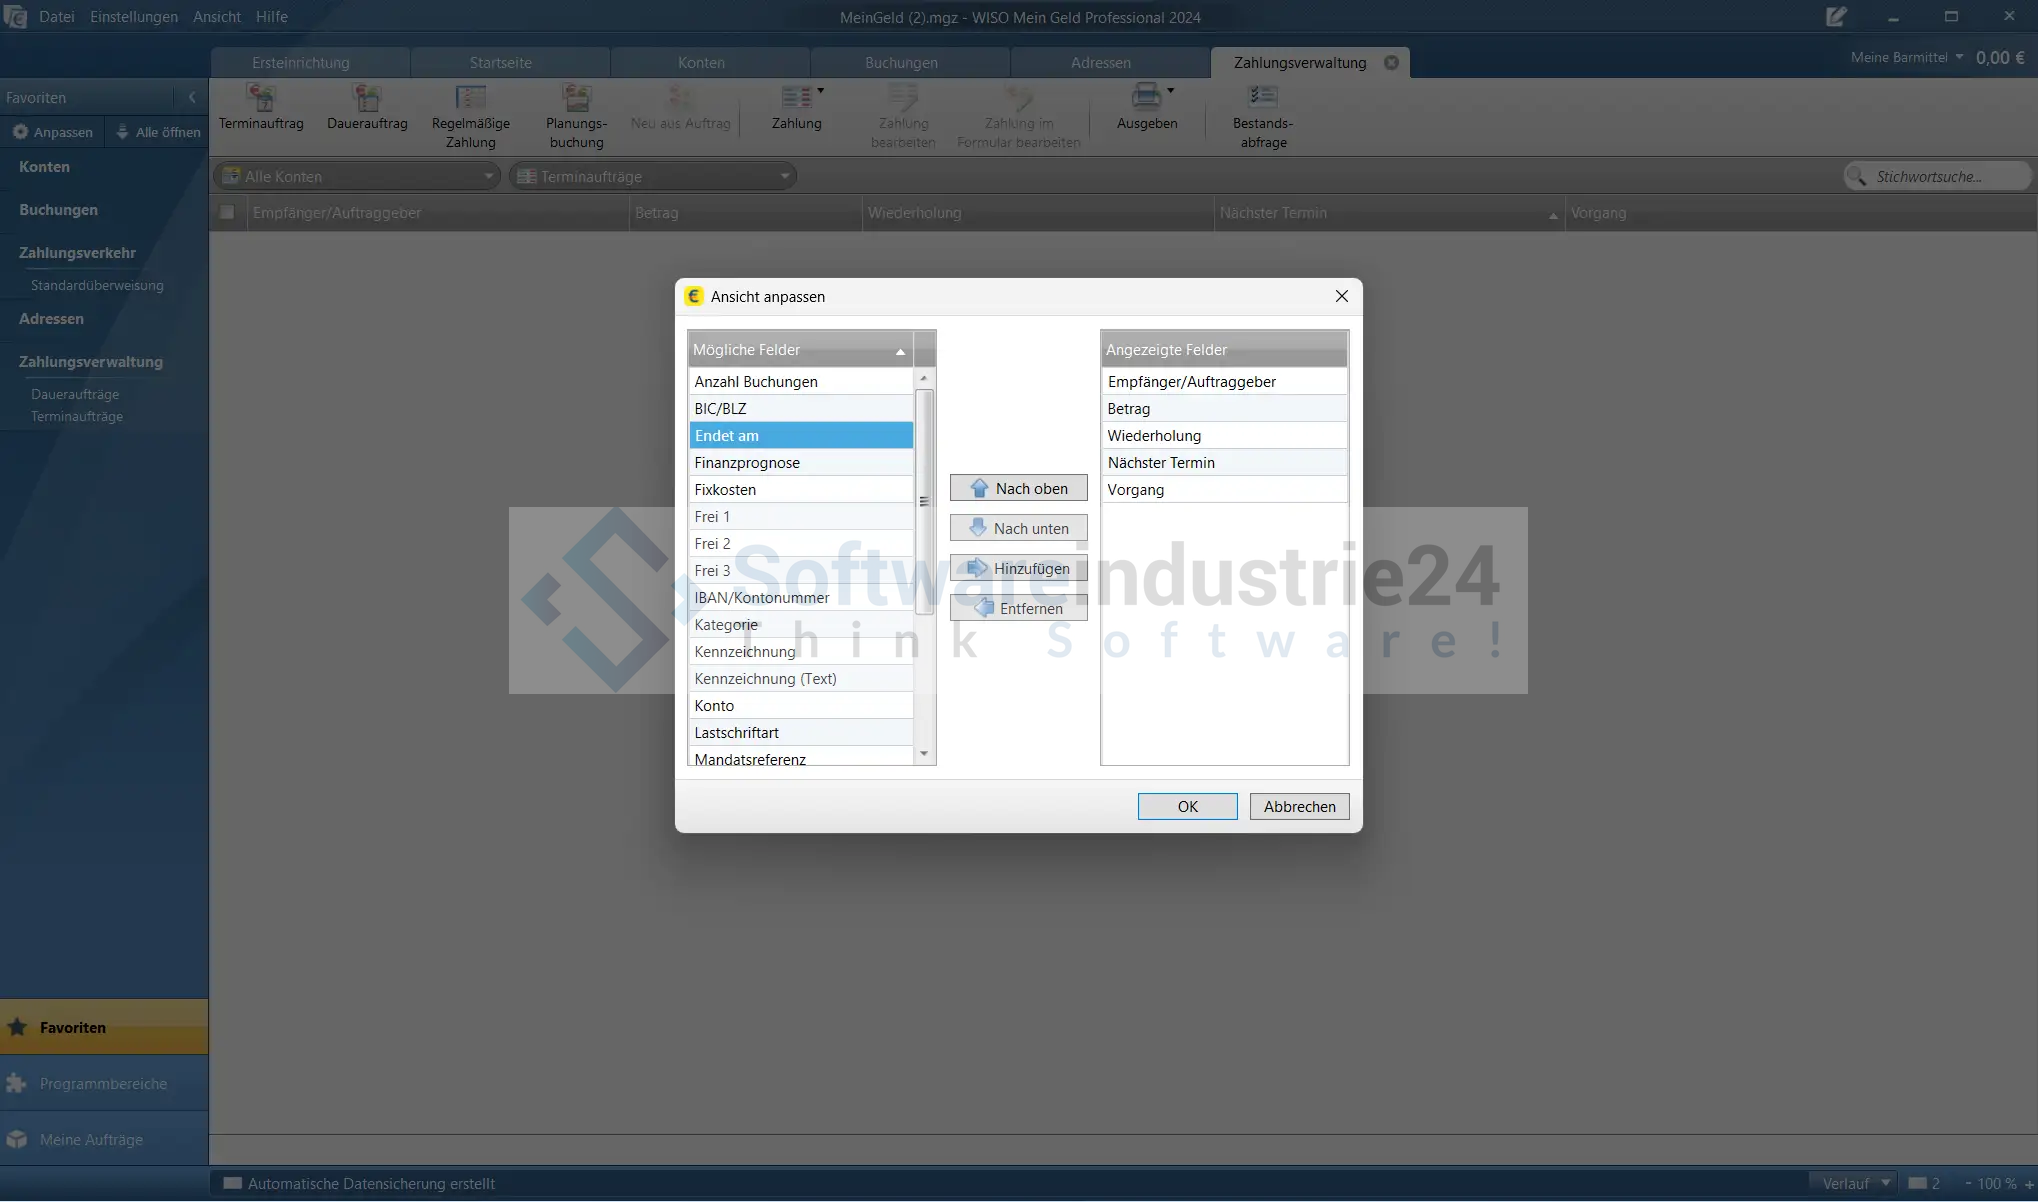Viewport: 2038px width, 1202px height.
Task: Toggle the select-all checkbox in the table header
Action: point(227,213)
